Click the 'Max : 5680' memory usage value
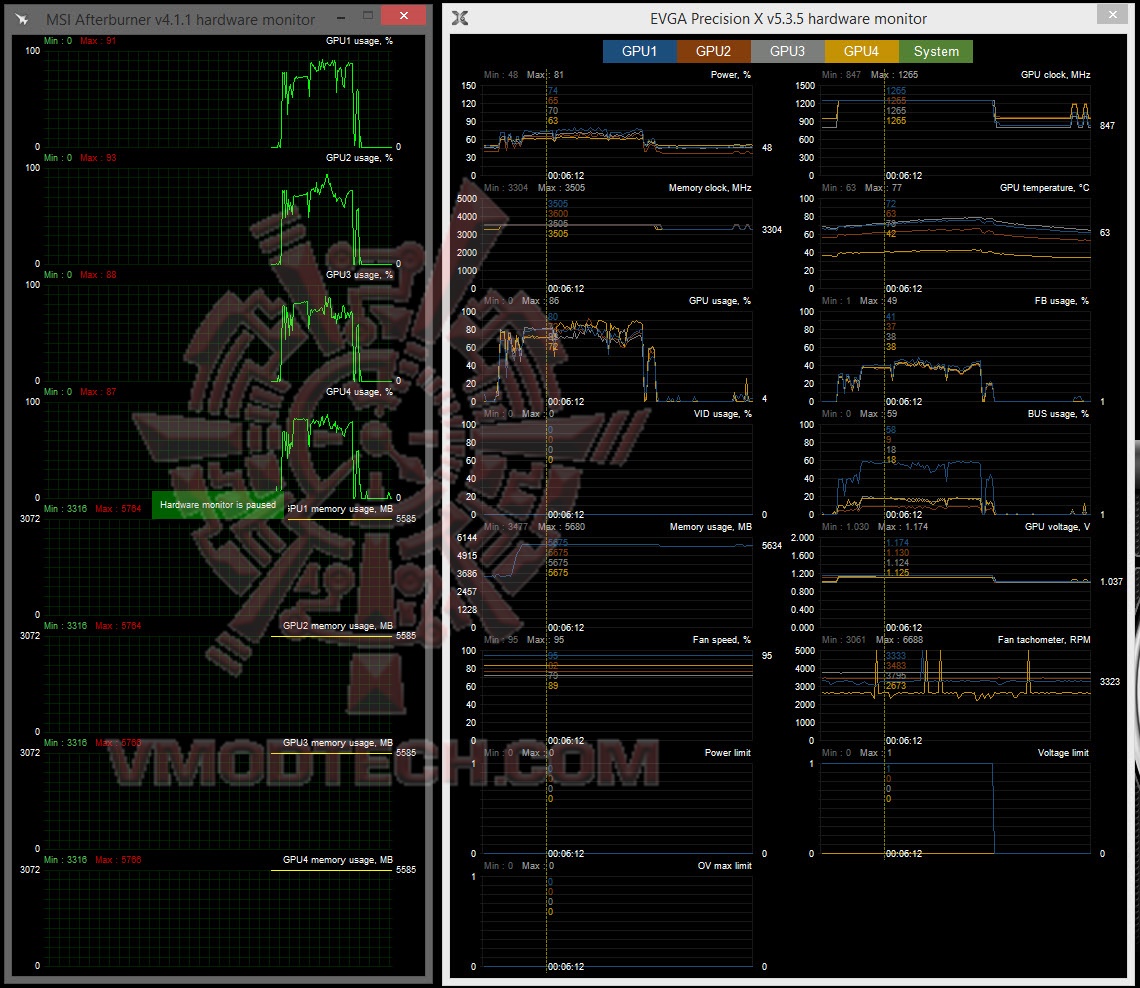Image resolution: width=1140 pixels, height=988 pixels. 561,527
